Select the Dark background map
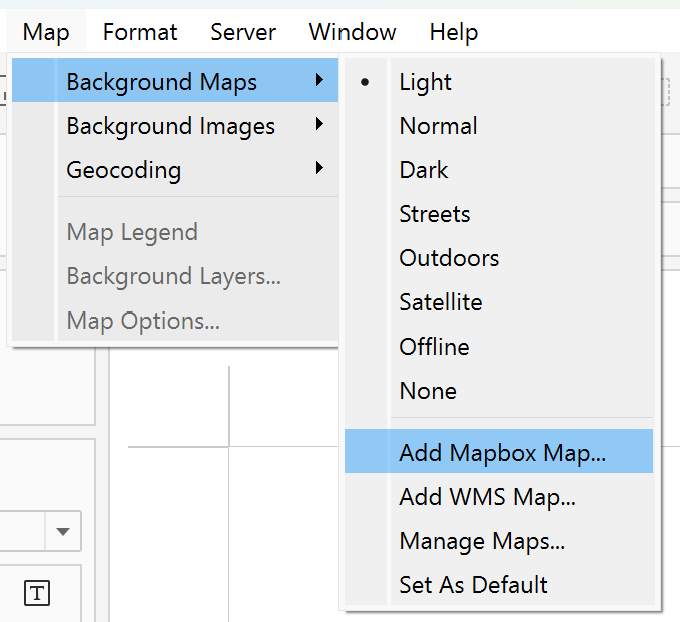The height and width of the screenshot is (622, 680). pos(499,170)
